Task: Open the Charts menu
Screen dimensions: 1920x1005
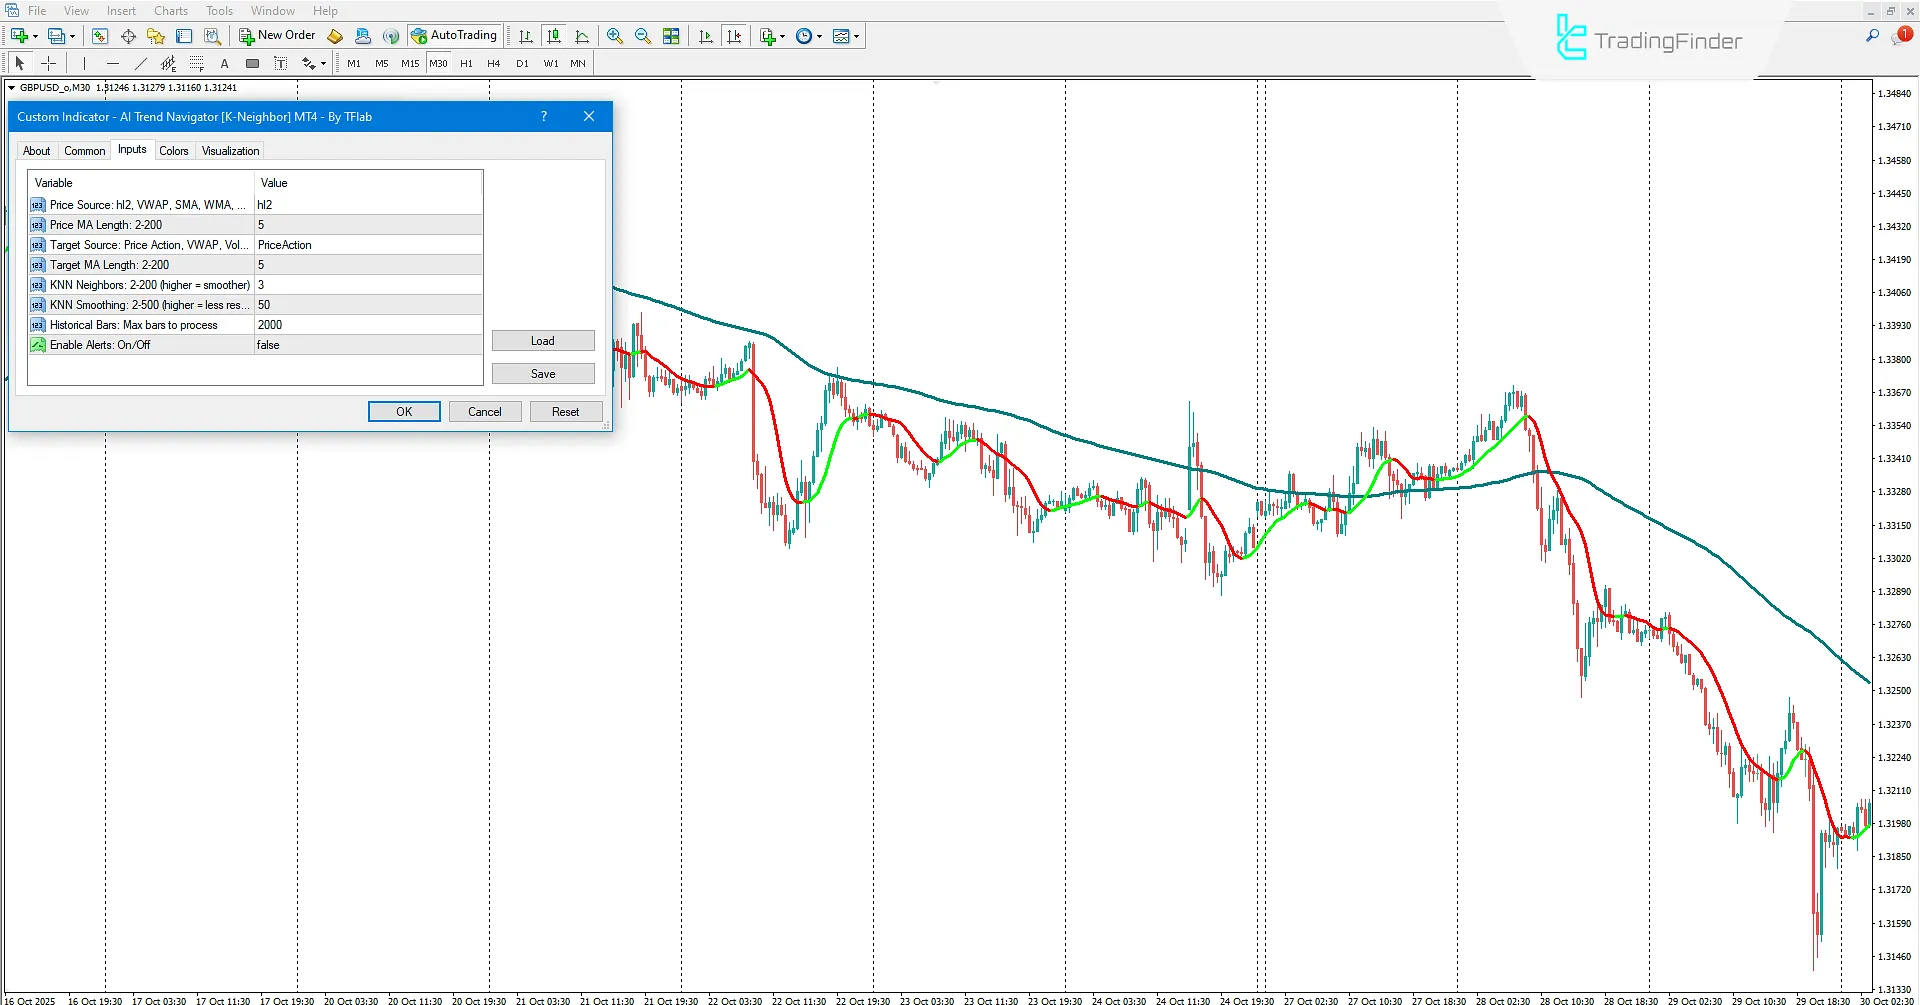Action: (x=170, y=10)
